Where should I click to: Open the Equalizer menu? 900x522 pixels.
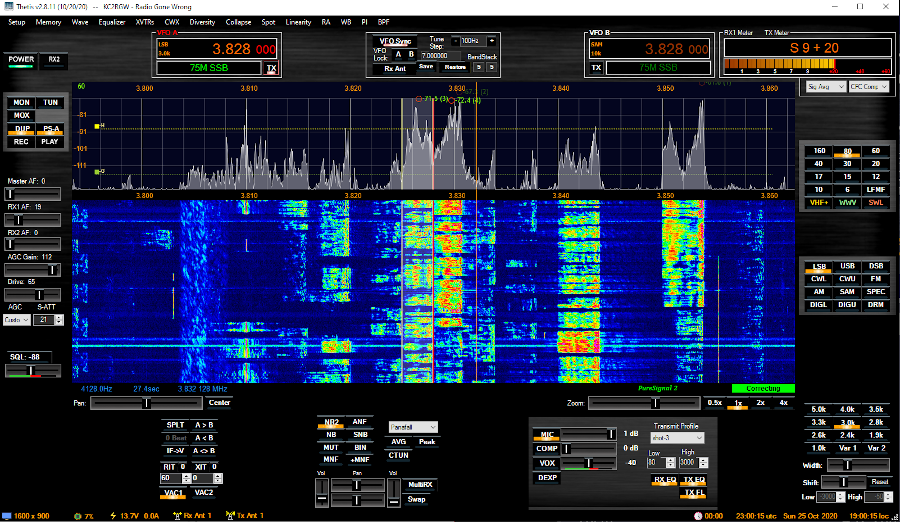coord(111,22)
